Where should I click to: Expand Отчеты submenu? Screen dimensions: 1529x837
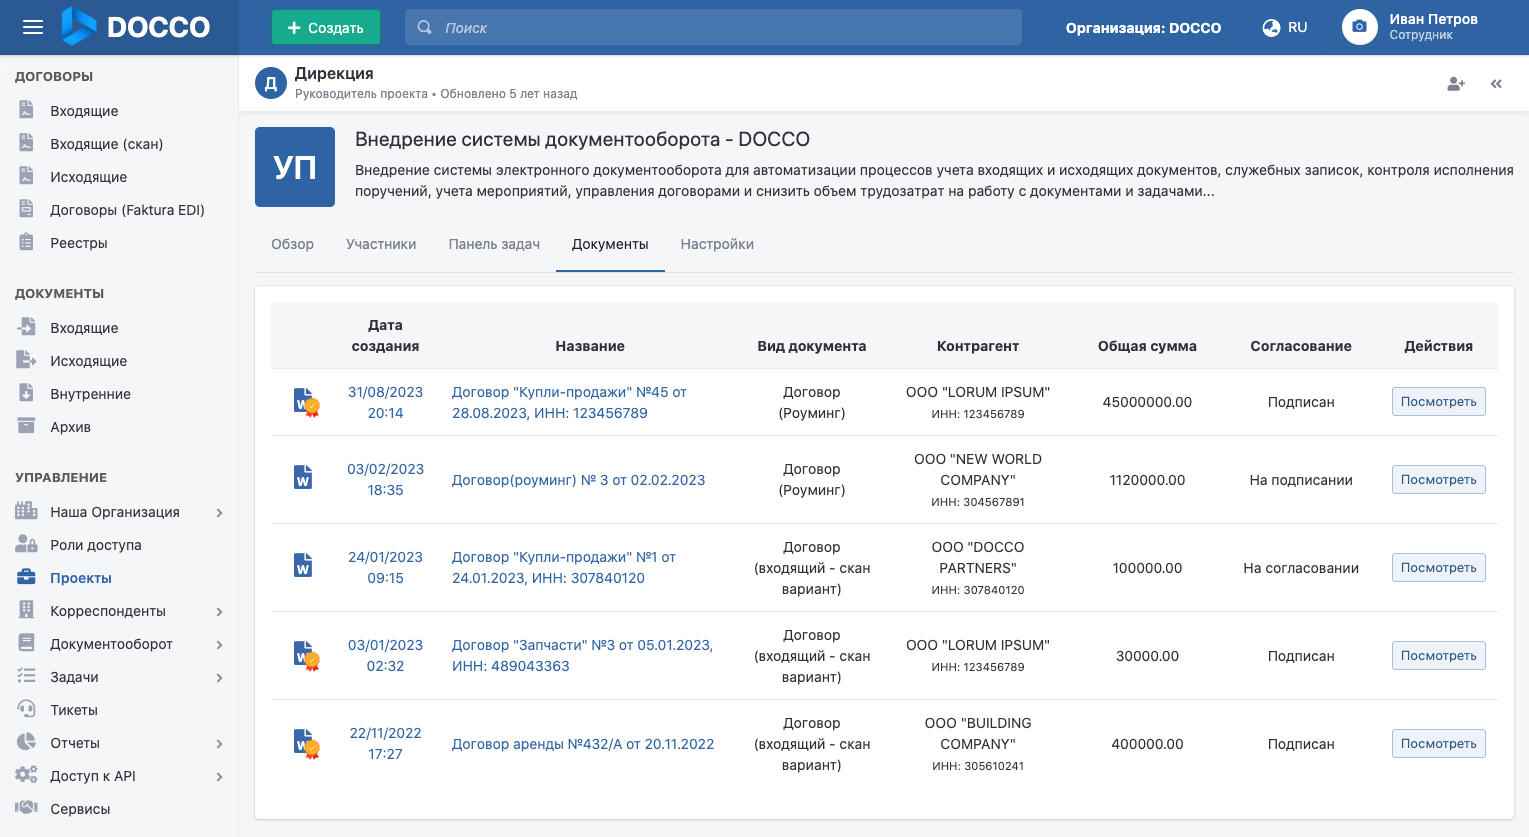219,743
